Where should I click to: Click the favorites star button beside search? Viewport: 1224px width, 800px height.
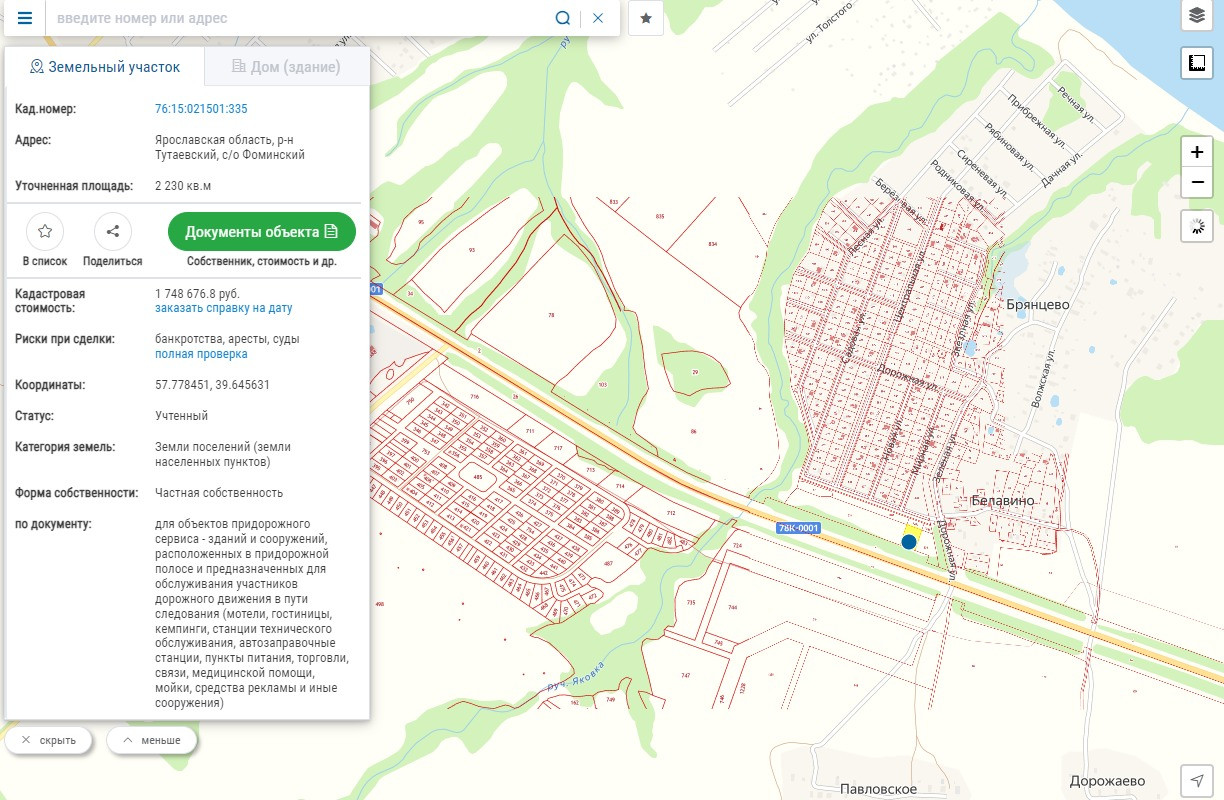[x=646, y=18]
